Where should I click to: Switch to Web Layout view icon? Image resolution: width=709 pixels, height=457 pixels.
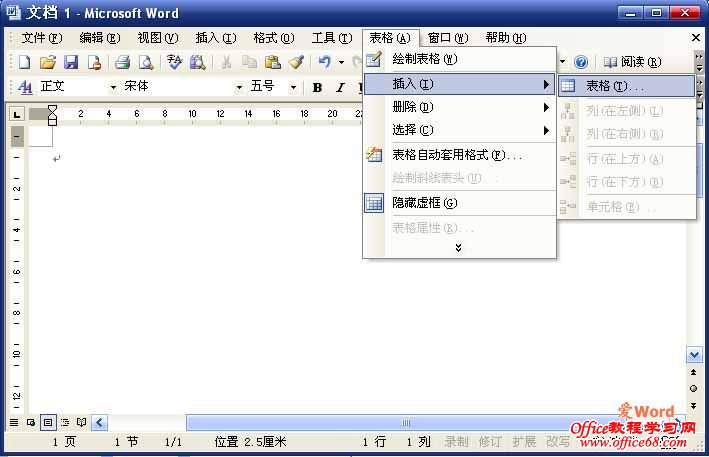click(x=31, y=423)
